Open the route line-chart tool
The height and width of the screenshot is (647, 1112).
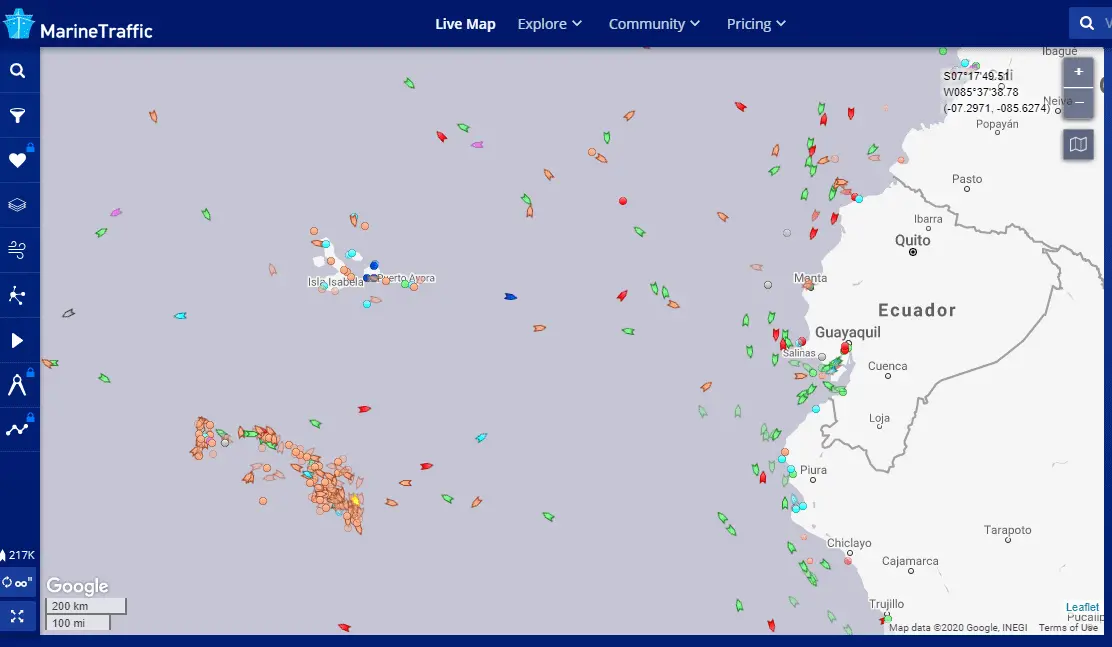[x=18, y=429]
